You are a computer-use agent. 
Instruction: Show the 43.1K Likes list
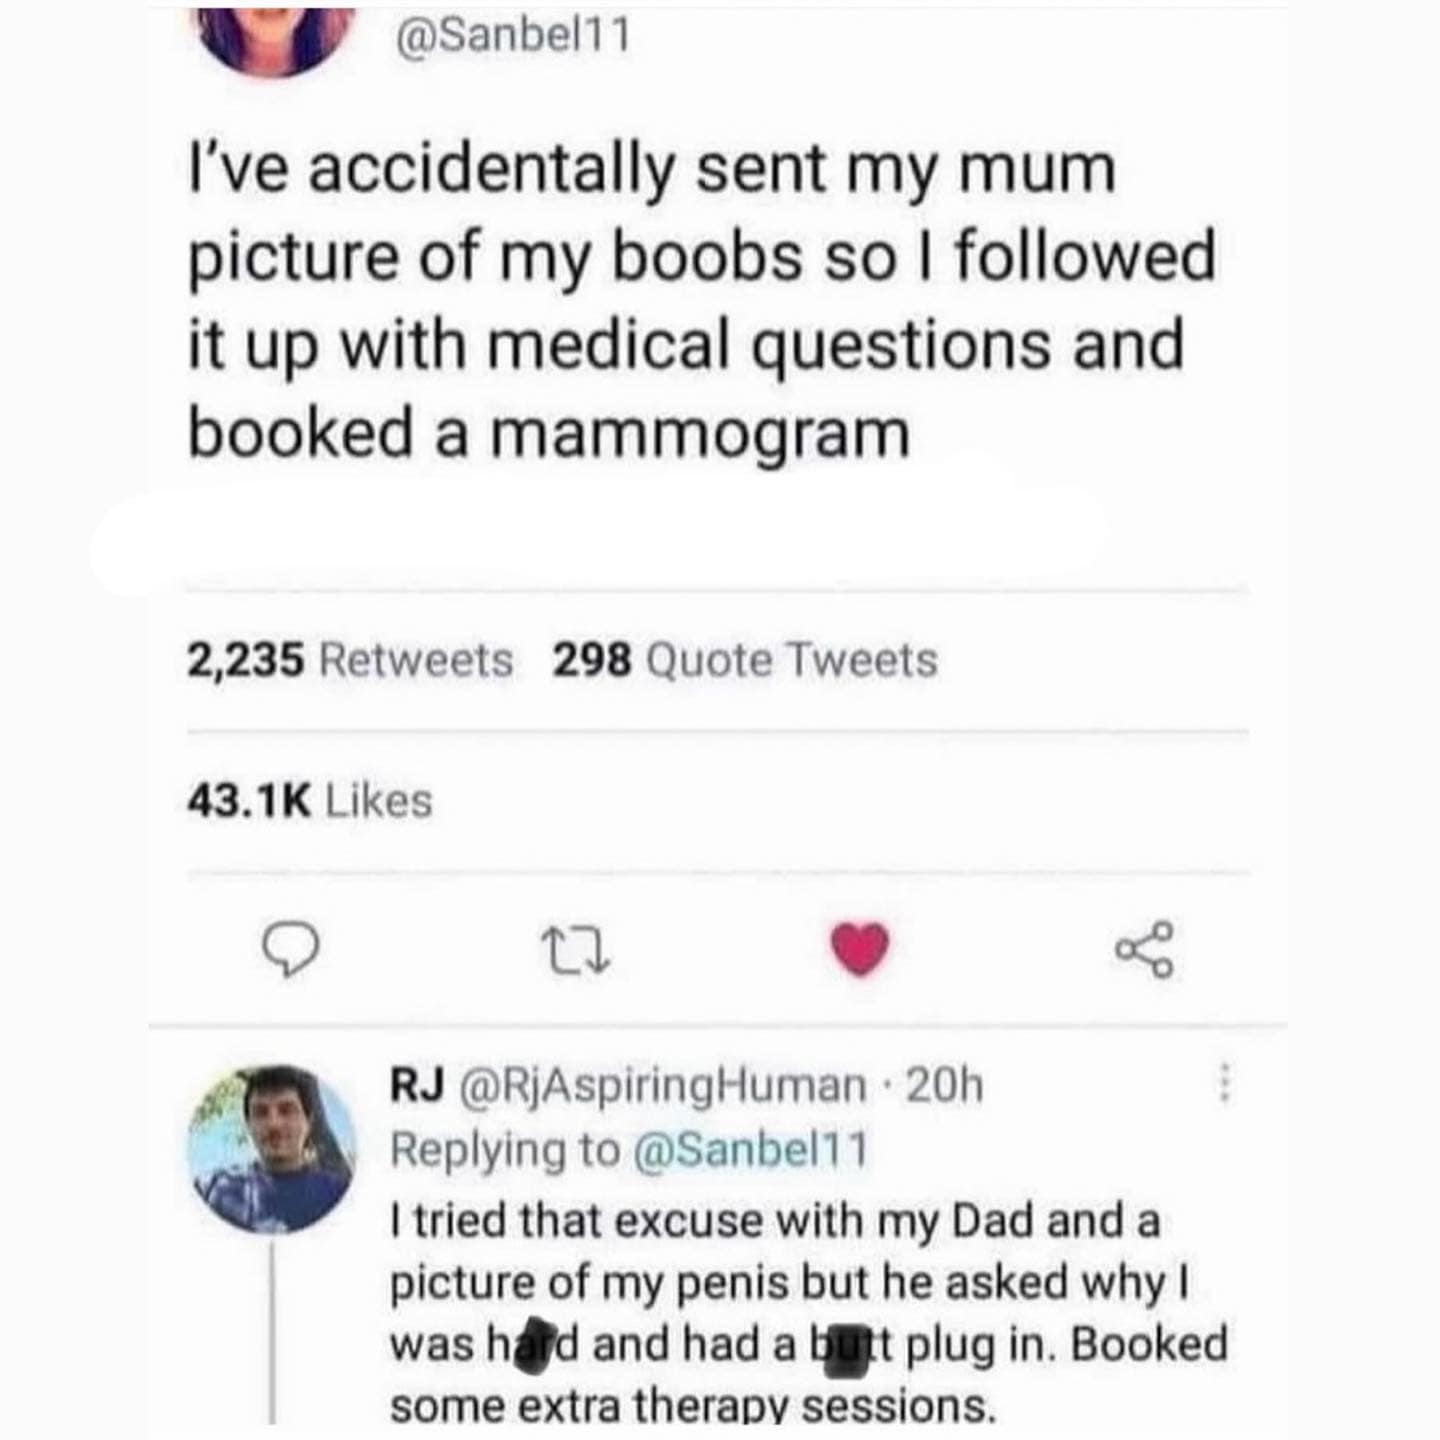point(310,801)
